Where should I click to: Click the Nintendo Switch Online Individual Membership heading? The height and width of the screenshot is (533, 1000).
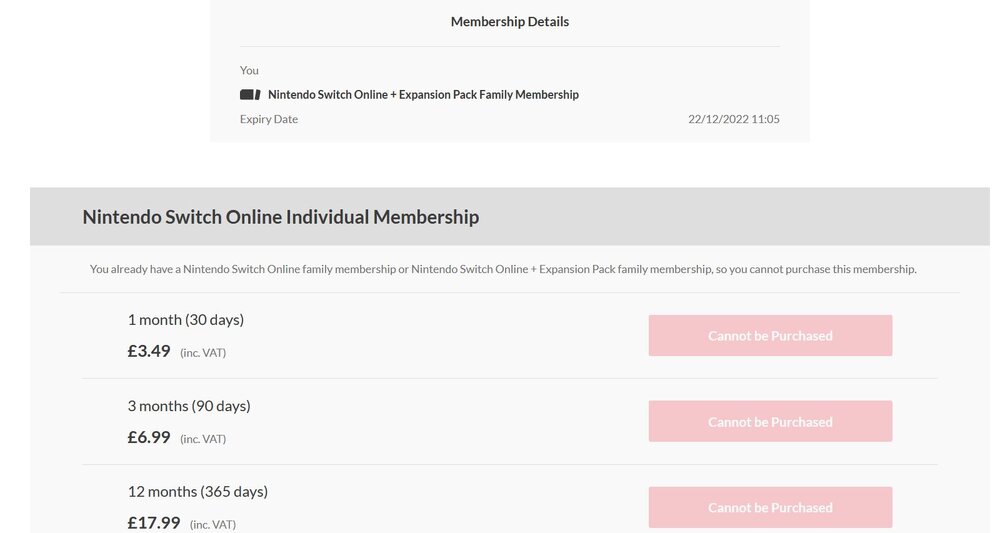click(281, 217)
